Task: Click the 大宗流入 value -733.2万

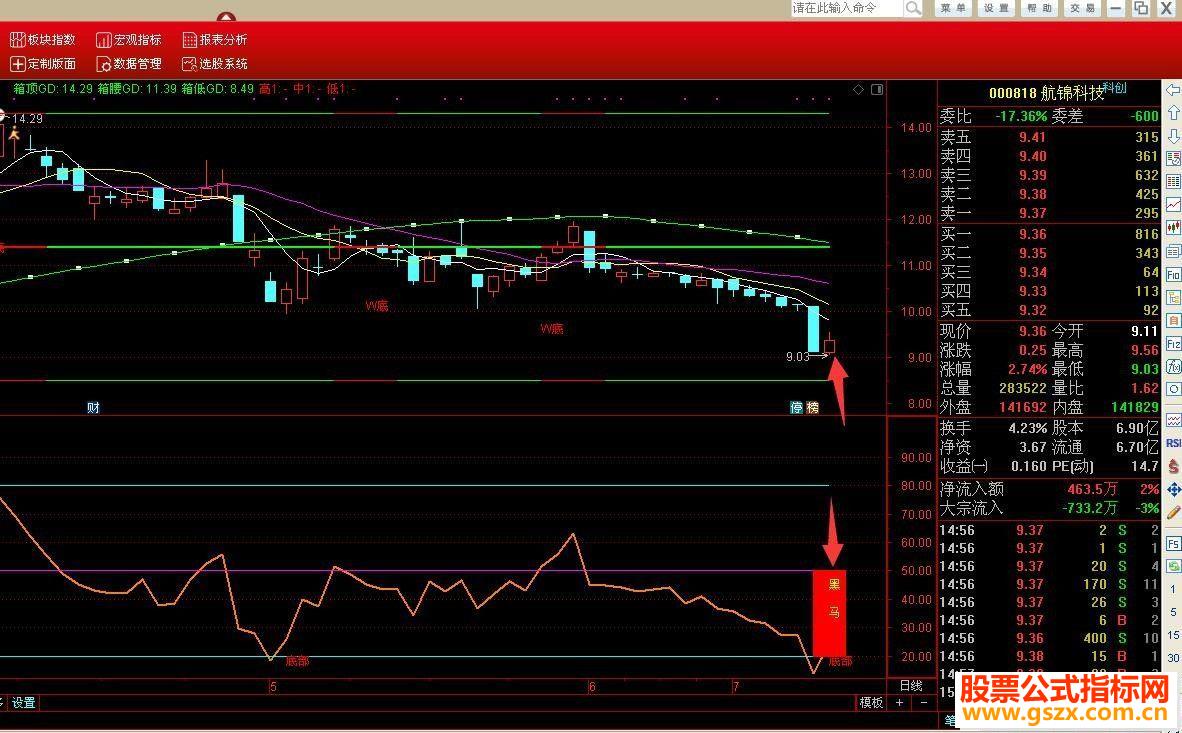Action: (1090, 508)
